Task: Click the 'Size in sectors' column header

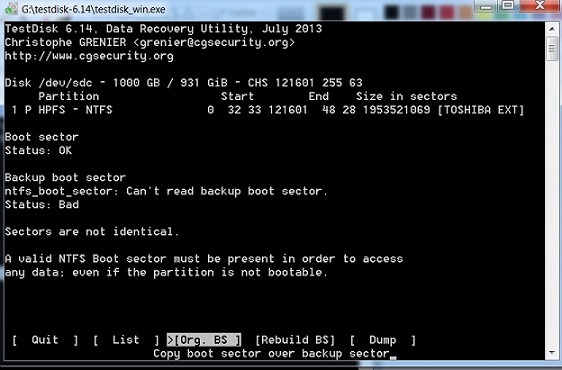Action: tap(406, 96)
